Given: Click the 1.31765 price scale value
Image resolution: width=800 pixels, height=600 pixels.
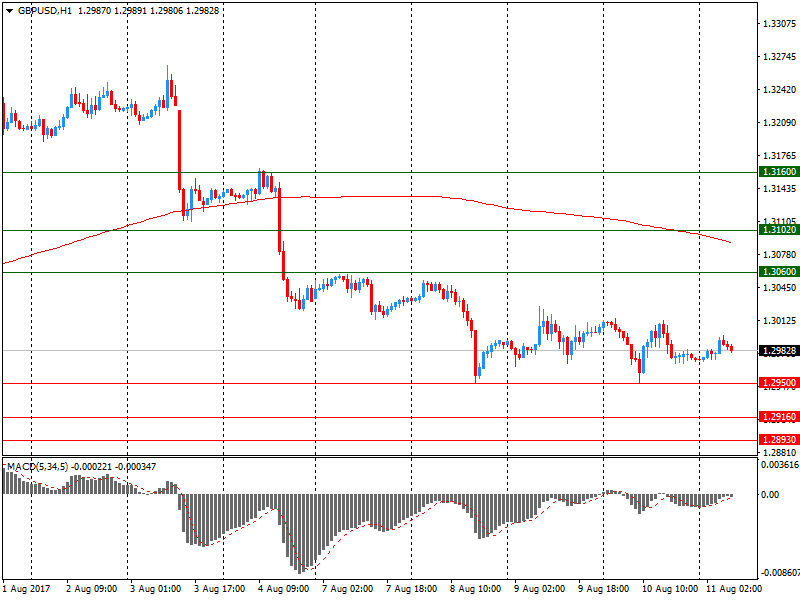Looking at the screenshot, I should 779,156.
